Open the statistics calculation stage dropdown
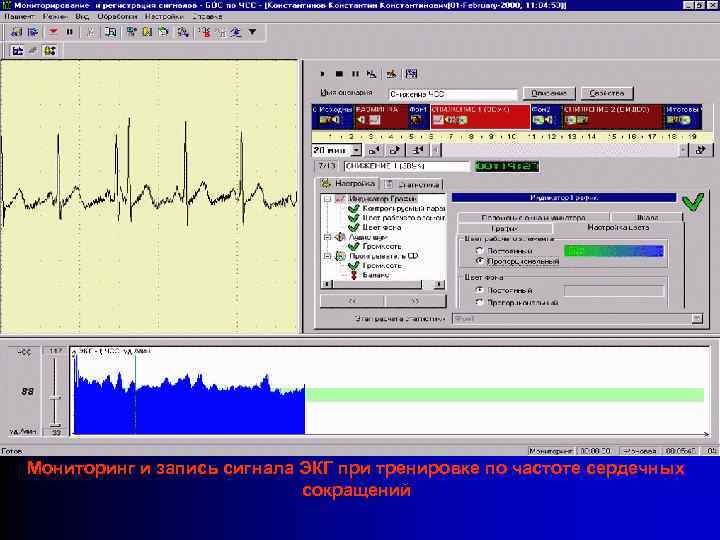This screenshot has height=540, width=720. [696, 319]
